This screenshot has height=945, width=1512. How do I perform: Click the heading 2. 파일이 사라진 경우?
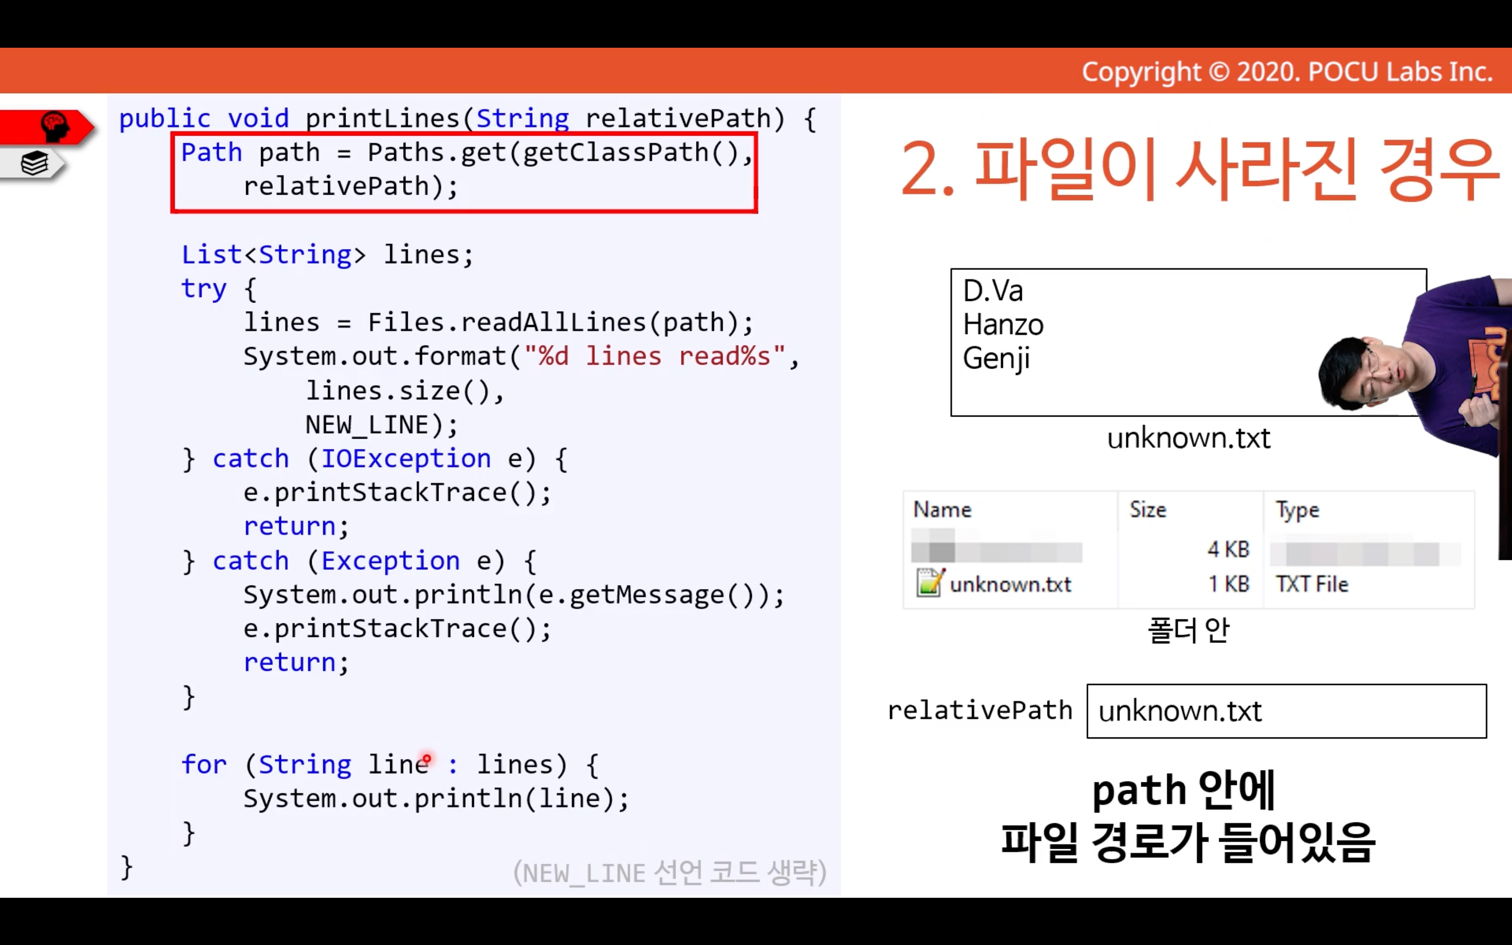coord(1199,169)
